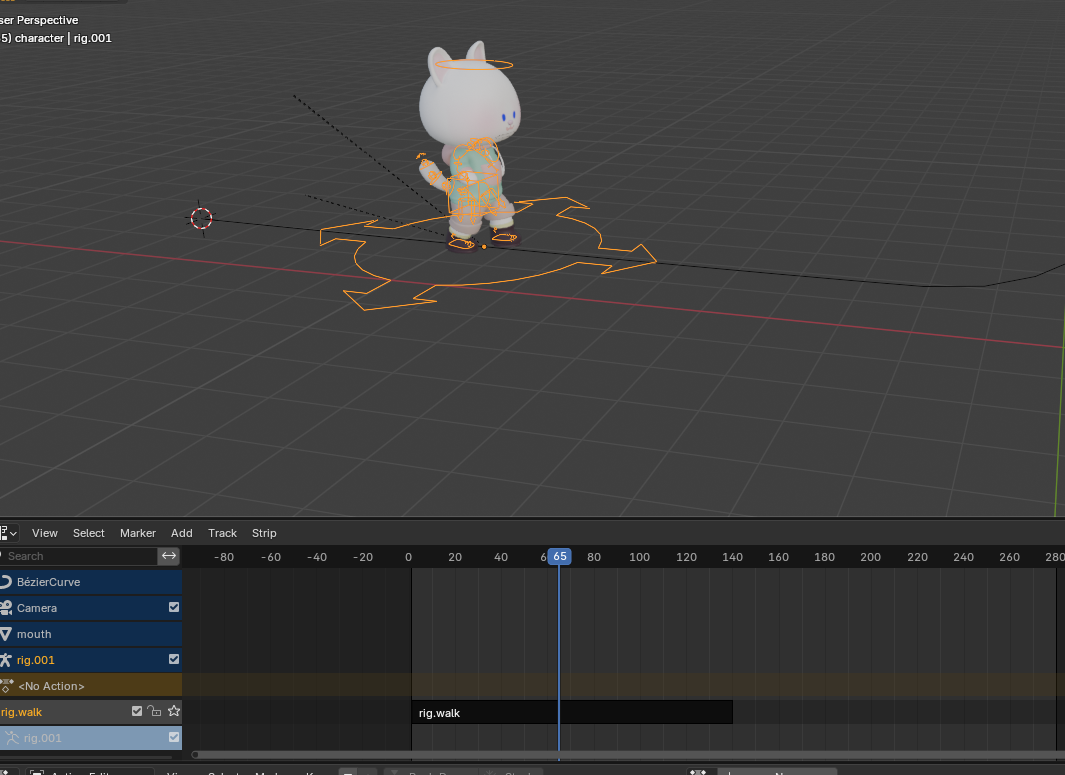Click frame -40 on the timeline ruler

point(317,557)
